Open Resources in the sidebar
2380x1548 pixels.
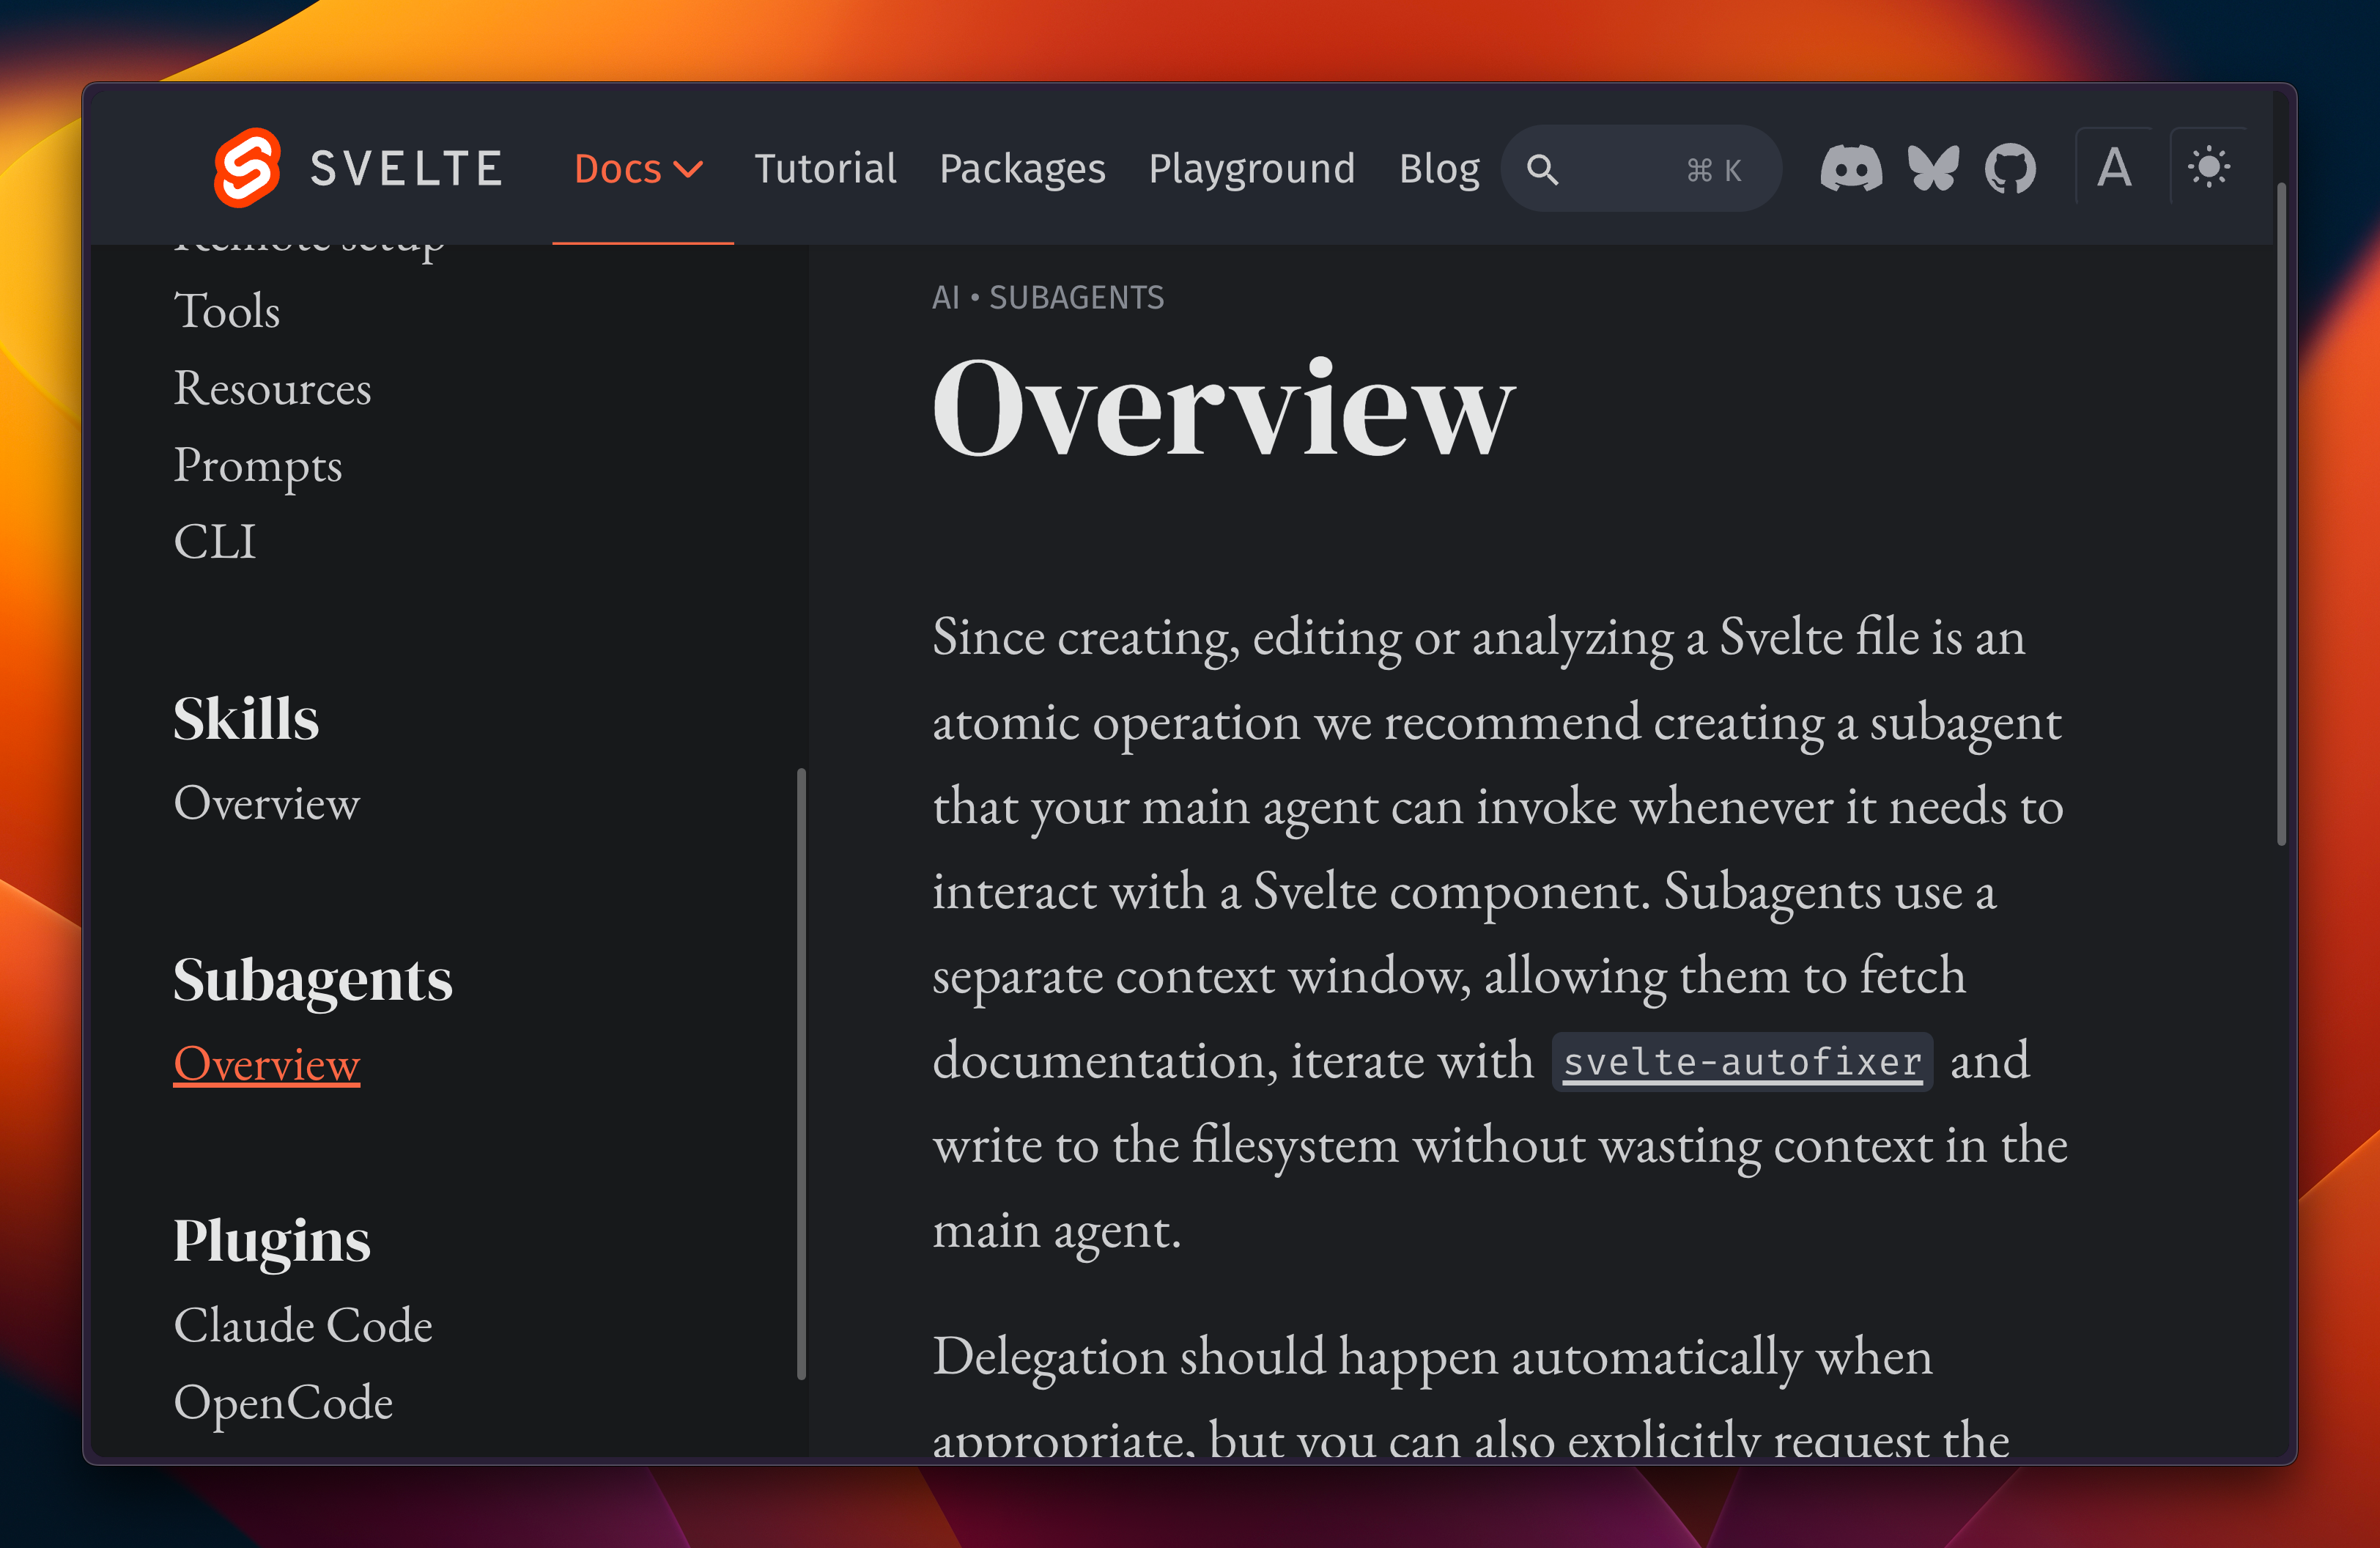point(272,387)
